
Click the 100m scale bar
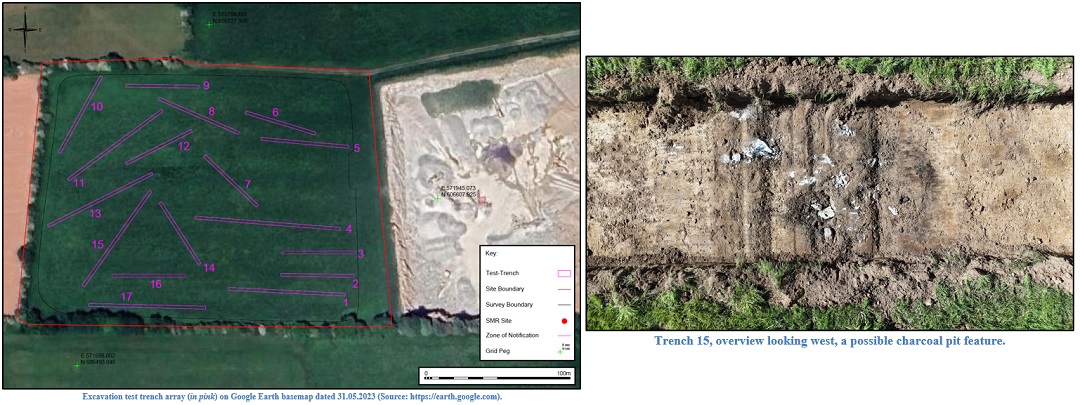pyautogui.click(x=496, y=377)
